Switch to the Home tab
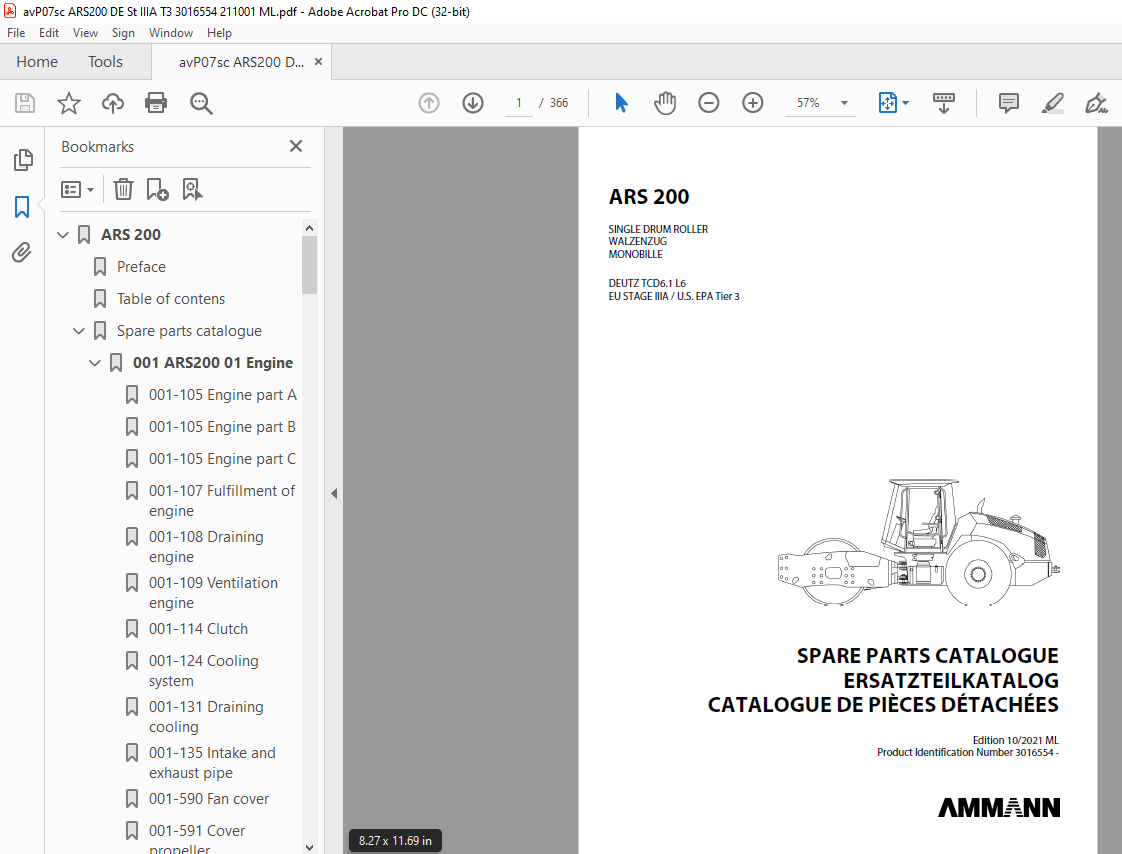The height and width of the screenshot is (854, 1122). pos(37,62)
